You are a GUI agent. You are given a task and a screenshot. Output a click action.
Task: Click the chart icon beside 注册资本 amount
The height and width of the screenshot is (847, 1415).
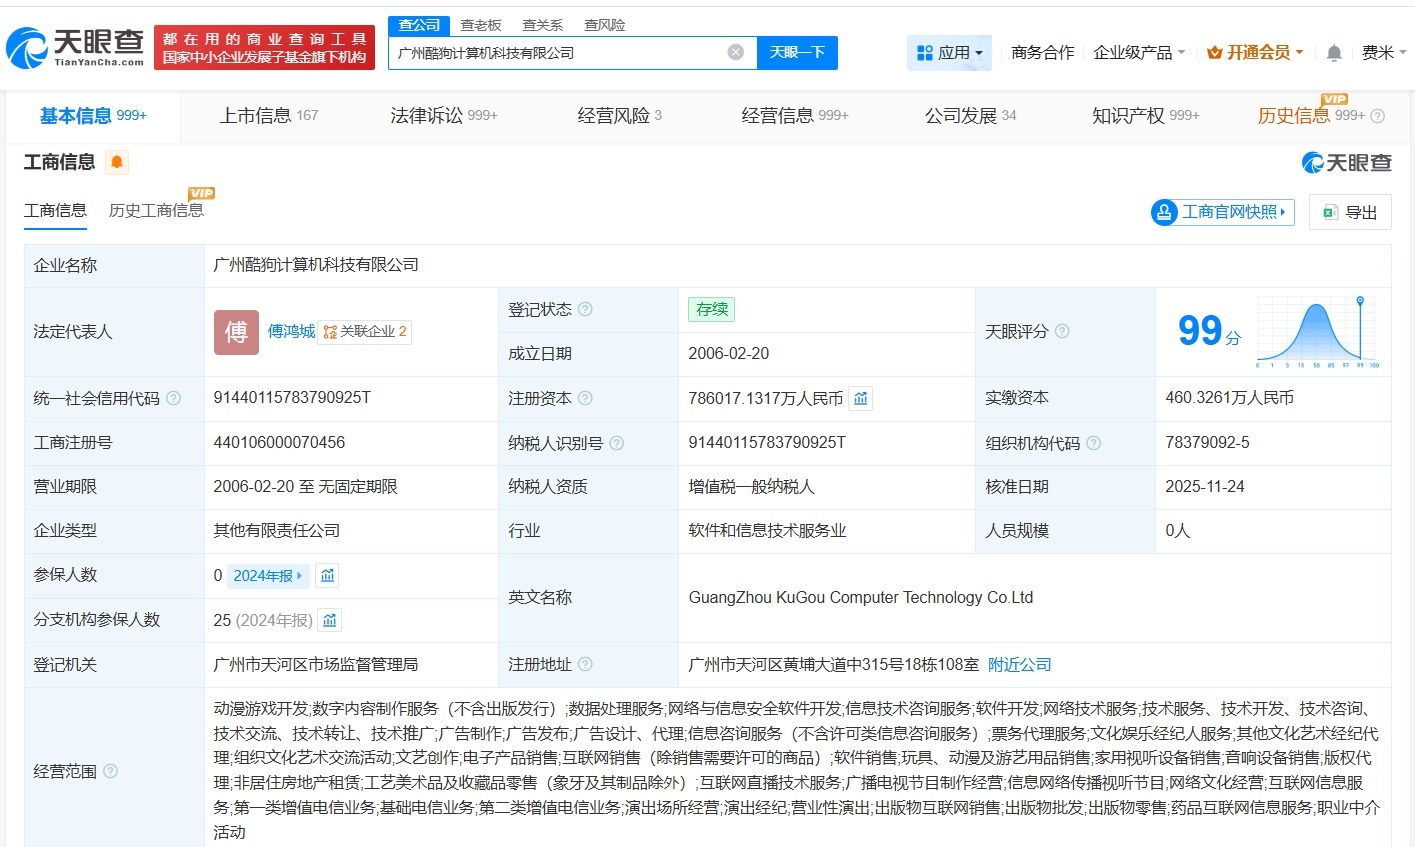[861, 398]
